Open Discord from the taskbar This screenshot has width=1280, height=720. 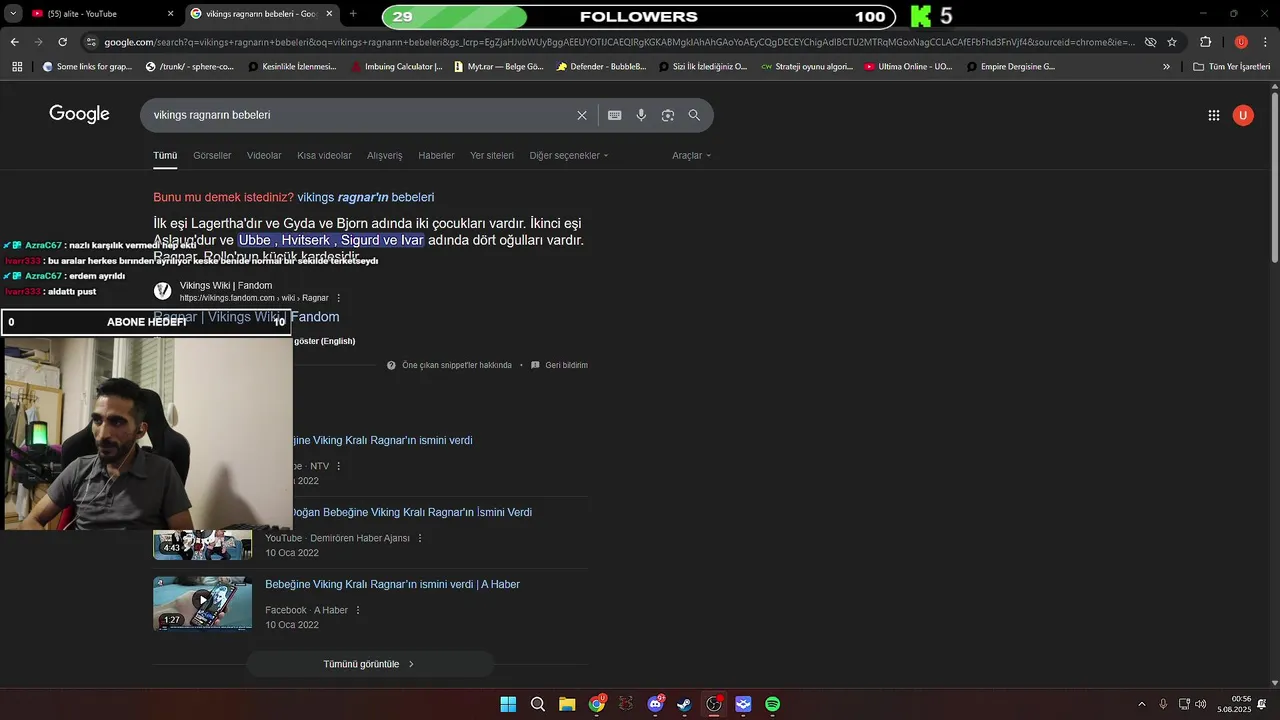click(656, 704)
